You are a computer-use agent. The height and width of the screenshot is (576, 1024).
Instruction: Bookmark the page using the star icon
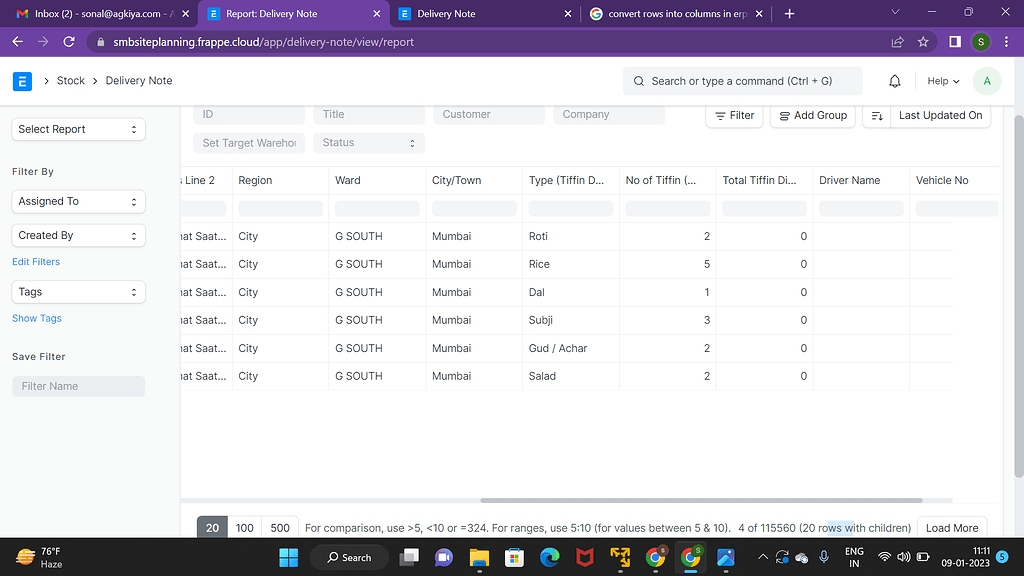pyautogui.click(x=922, y=42)
